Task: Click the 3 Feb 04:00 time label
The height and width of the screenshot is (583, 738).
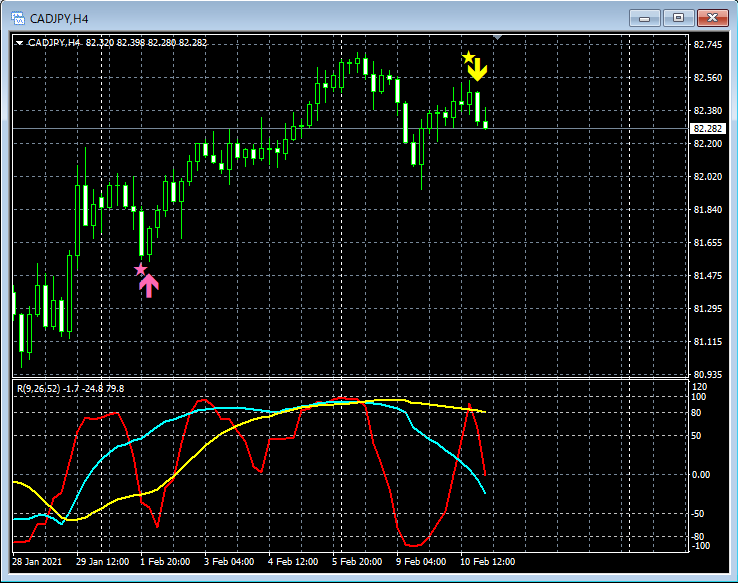Action: (x=229, y=562)
